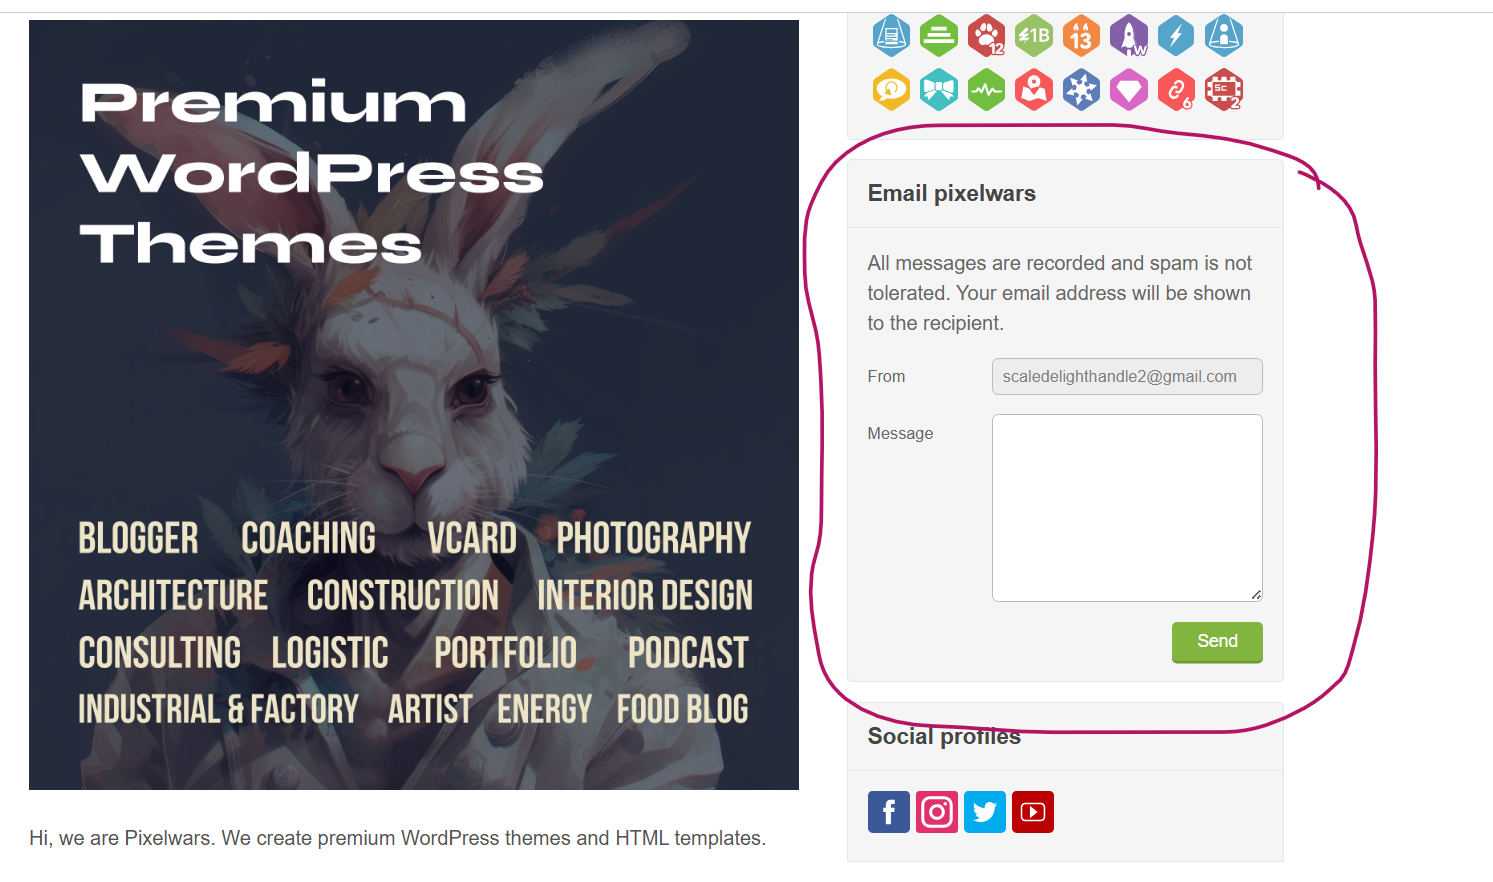Click the red paw print badge

(x=987, y=36)
